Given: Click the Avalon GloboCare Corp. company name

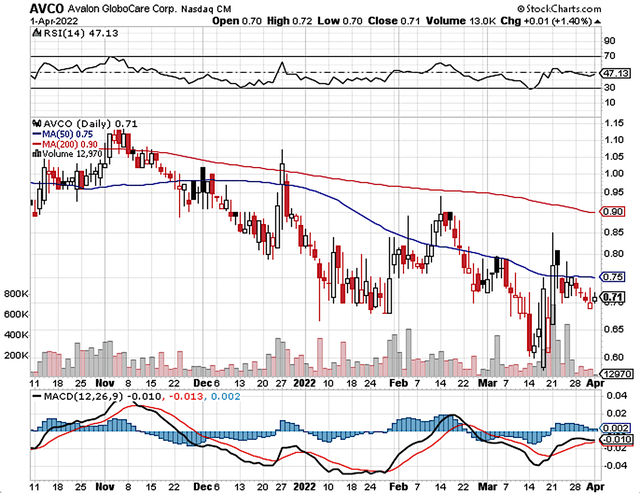Looking at the screenshot, I should [122, 9].
